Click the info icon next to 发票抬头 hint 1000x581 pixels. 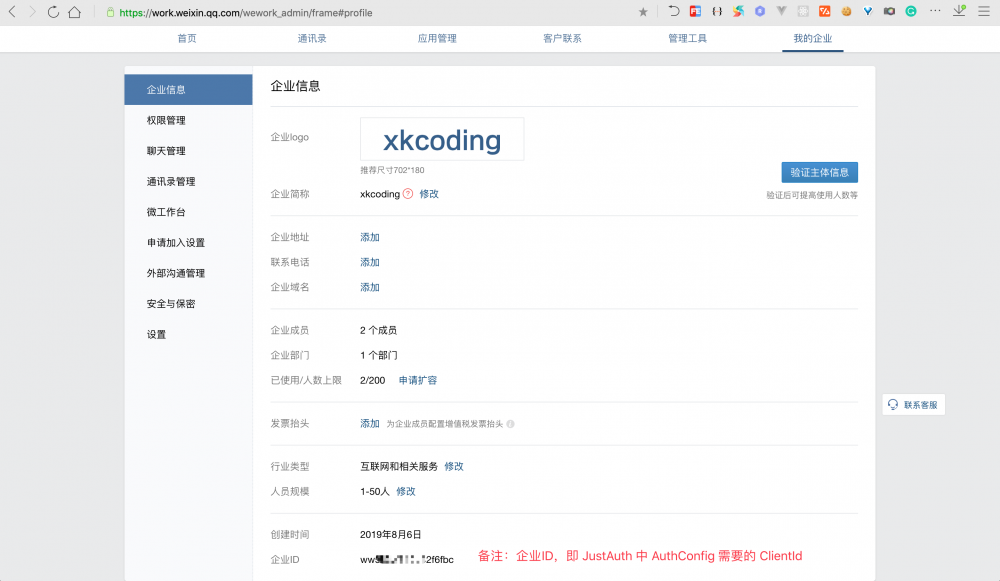(510, 423)
